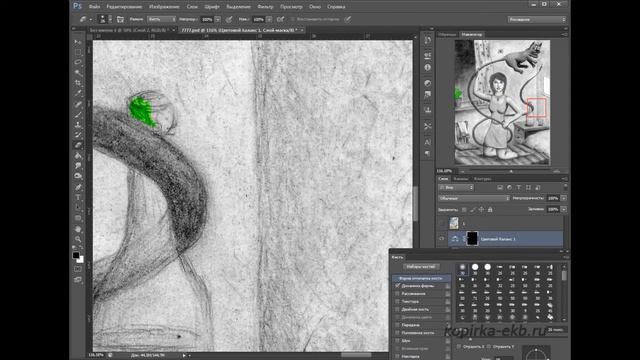640x360 pixels.
Task: Enable Текстура checkbox
Action: pos(398,302)
